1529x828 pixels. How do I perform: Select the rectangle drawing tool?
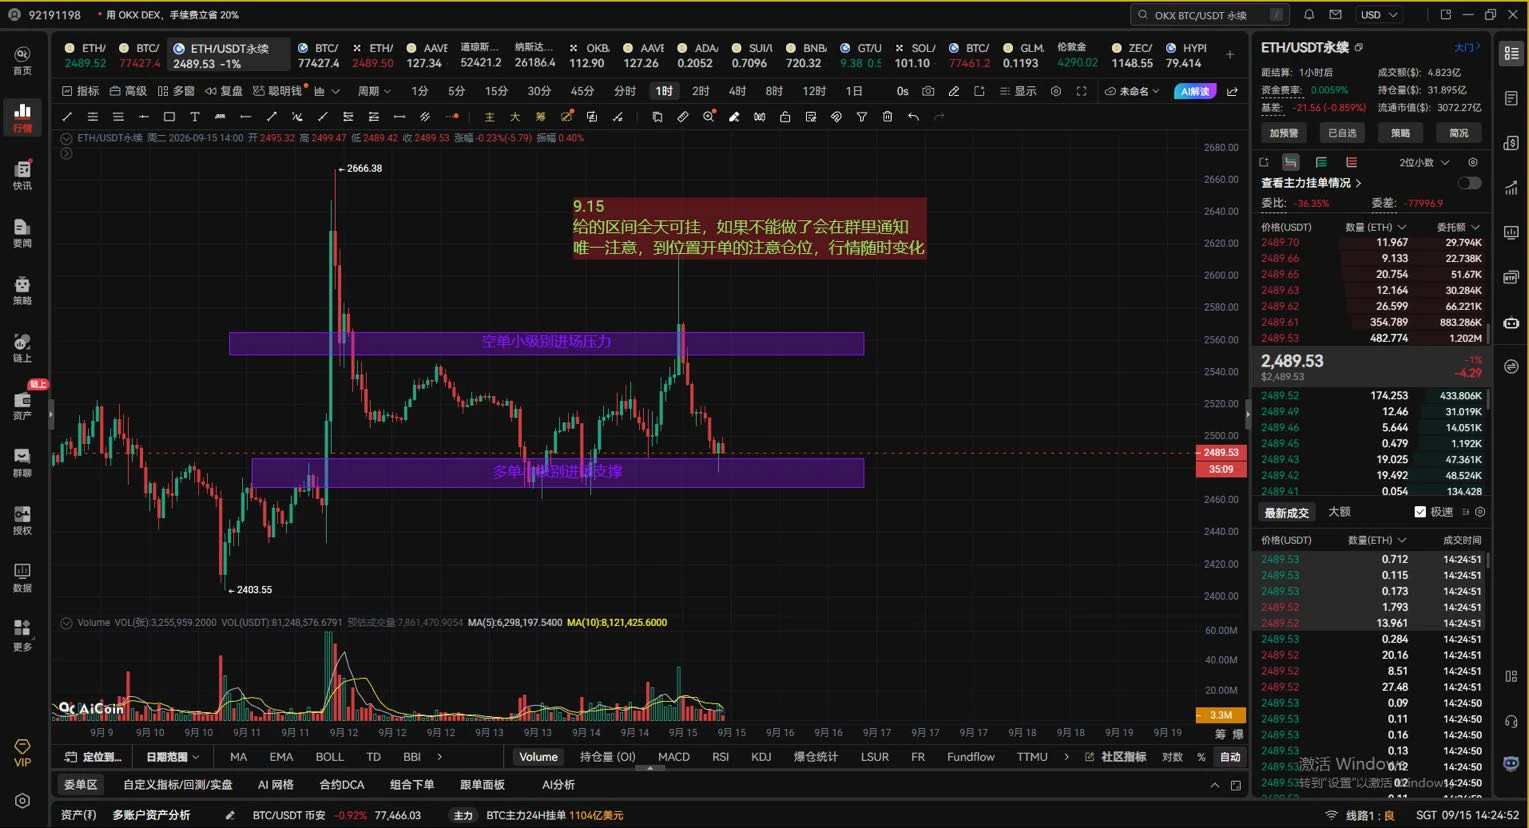click(169, 117)
